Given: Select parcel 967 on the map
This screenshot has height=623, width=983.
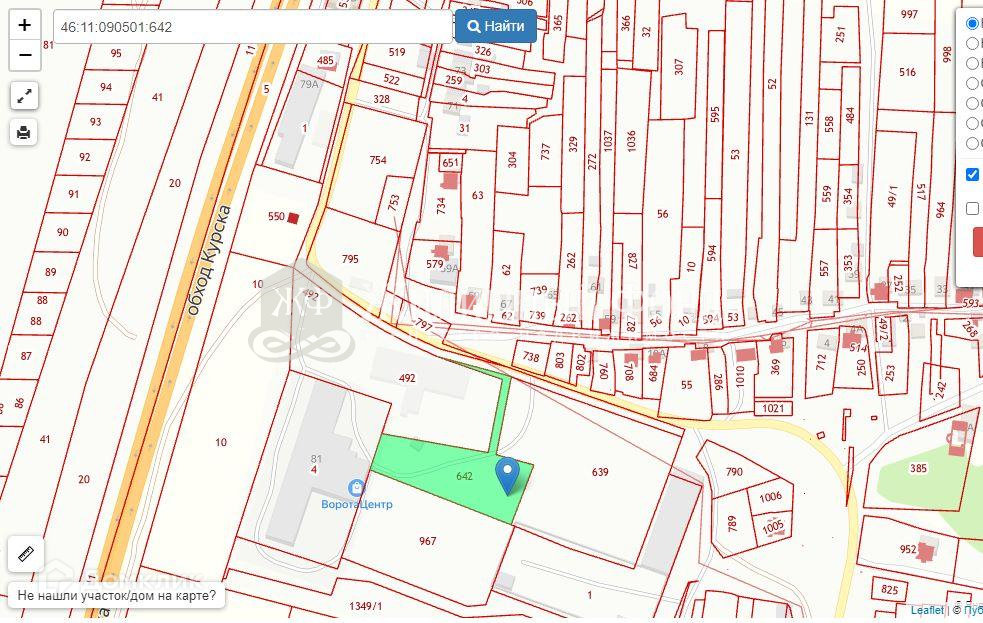Looking at the screenshot, I should pyautogui.click(x=428, y=541).
